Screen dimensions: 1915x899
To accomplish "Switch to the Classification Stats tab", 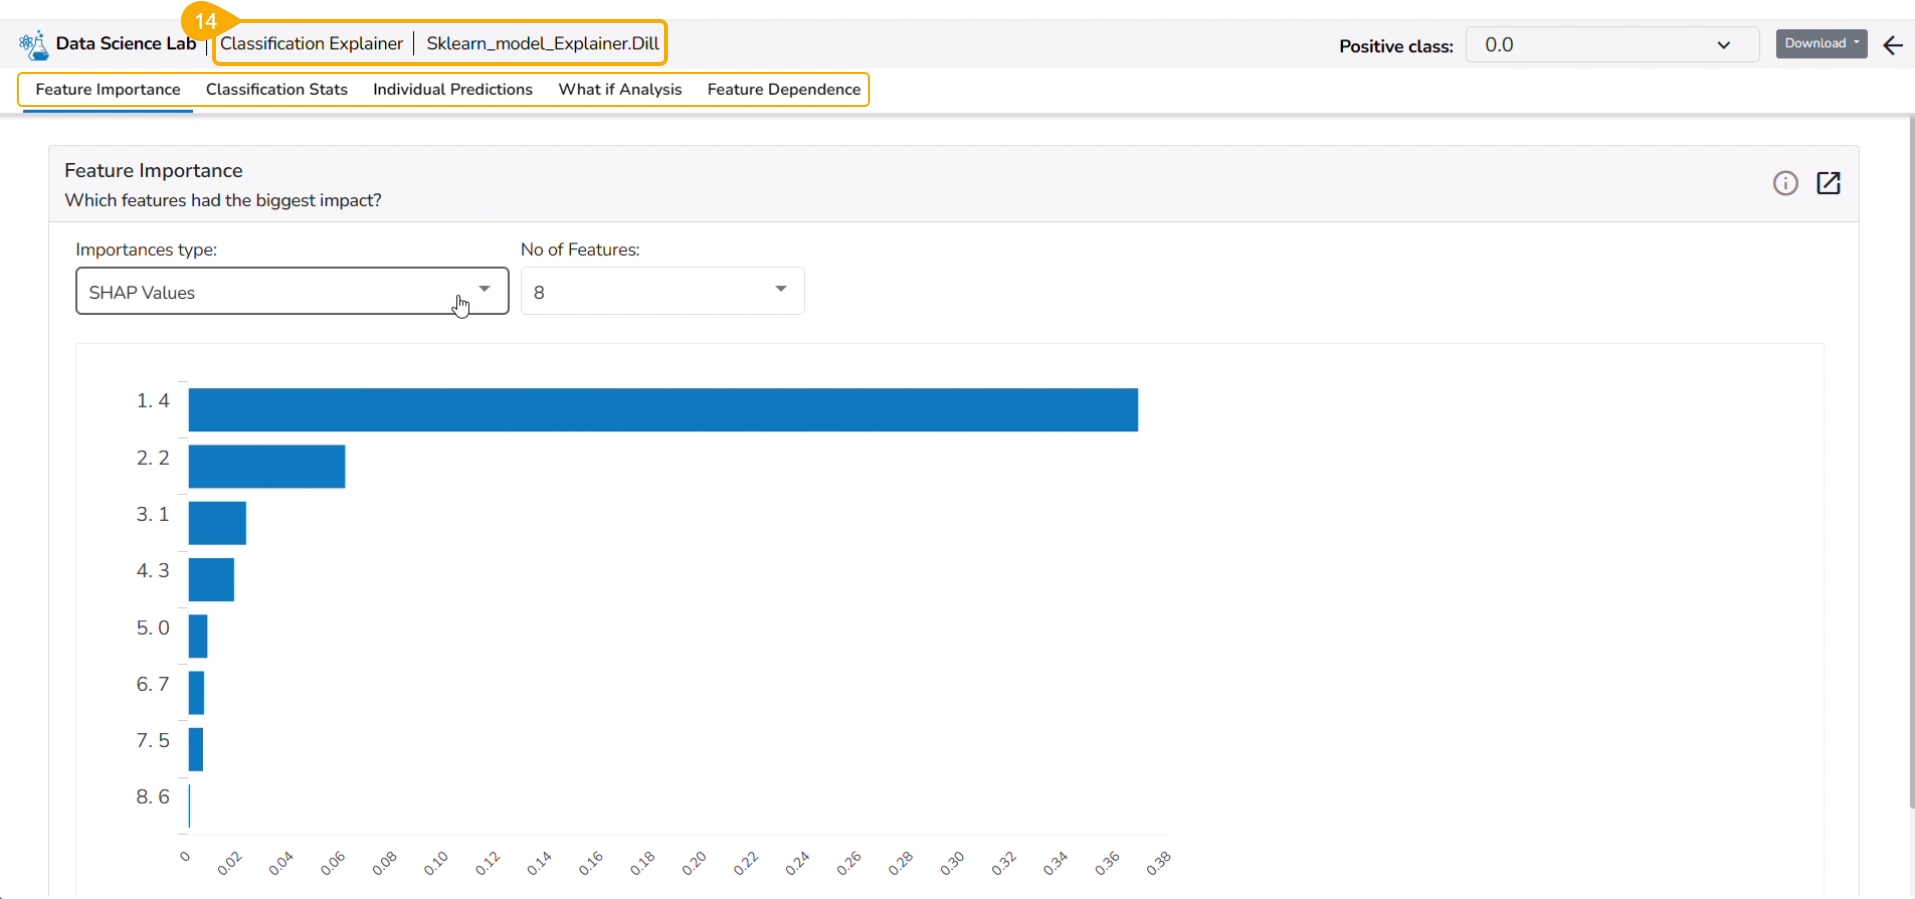I will [x=277, y=89].
